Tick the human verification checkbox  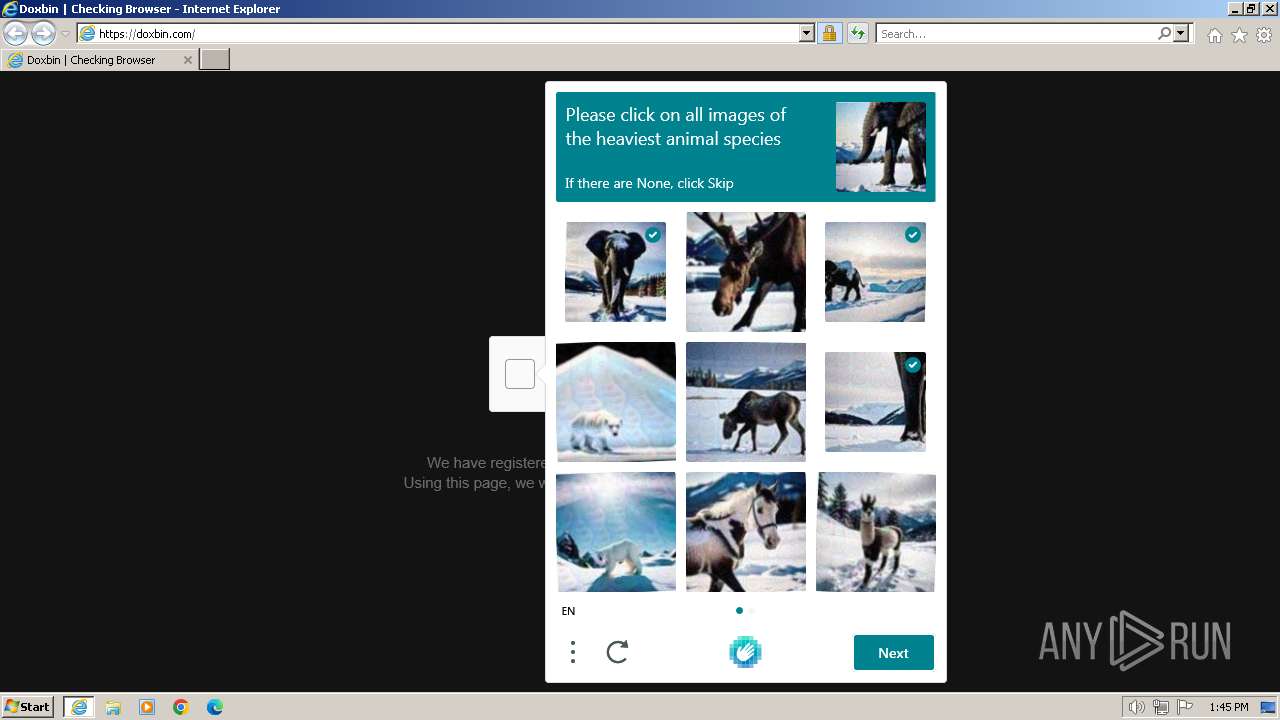(x=519, y=374)
